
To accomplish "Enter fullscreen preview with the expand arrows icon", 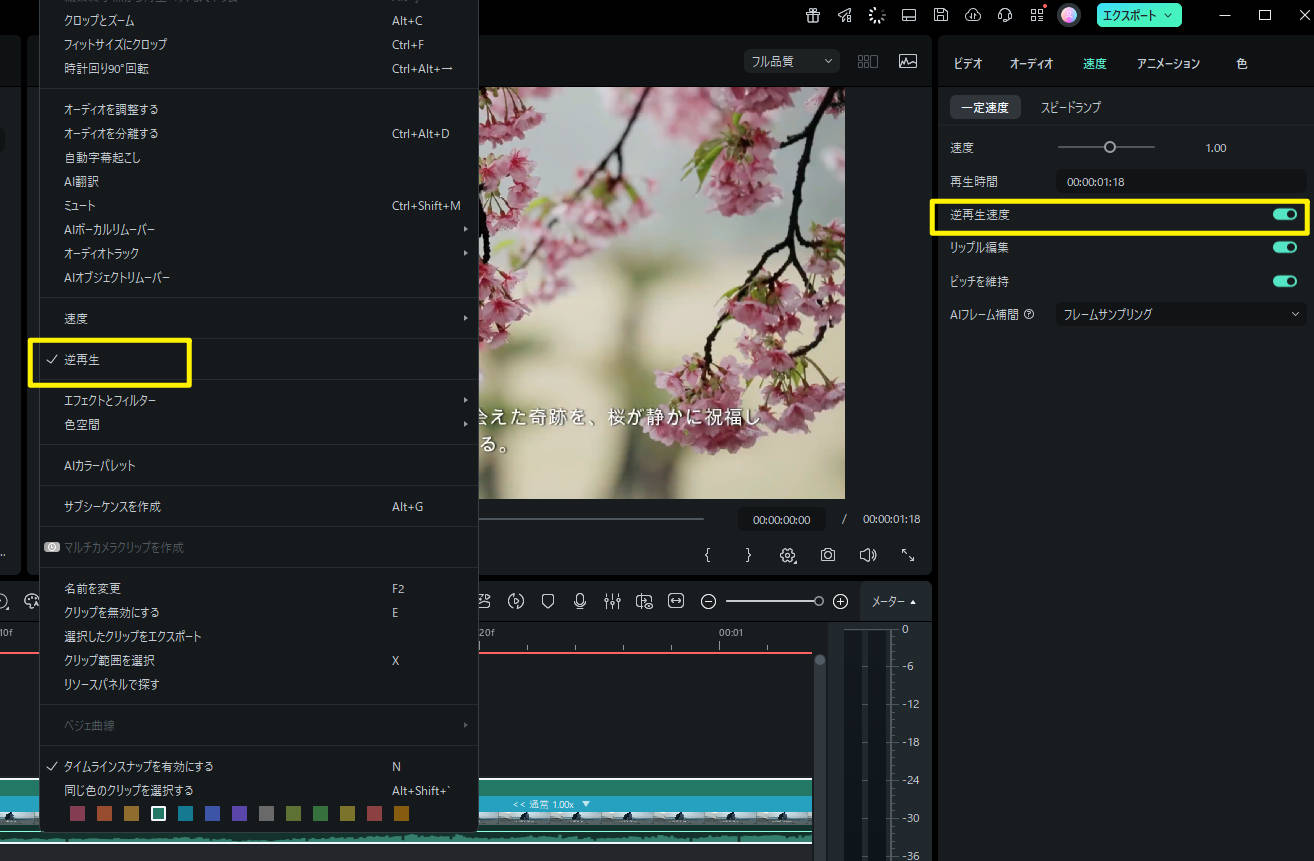I will click(908, 555).
